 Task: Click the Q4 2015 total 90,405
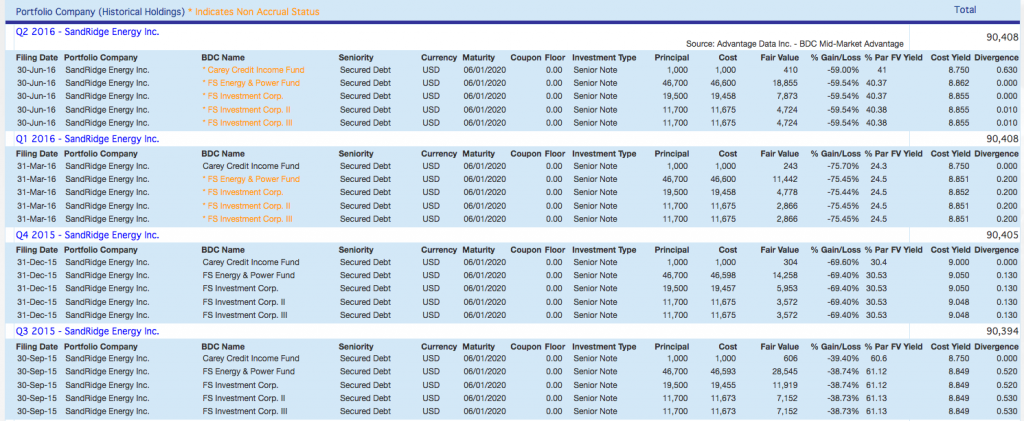pyautogui.click(x=1002, y=235)
